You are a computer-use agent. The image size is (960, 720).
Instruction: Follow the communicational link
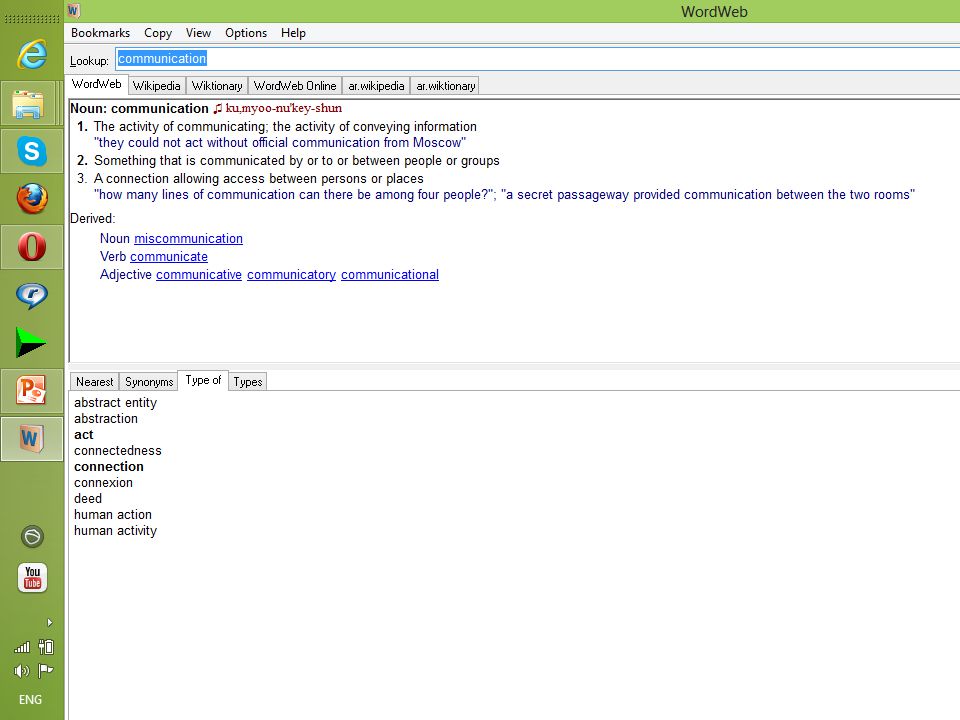pyautogui.click(x=390, y=275)
